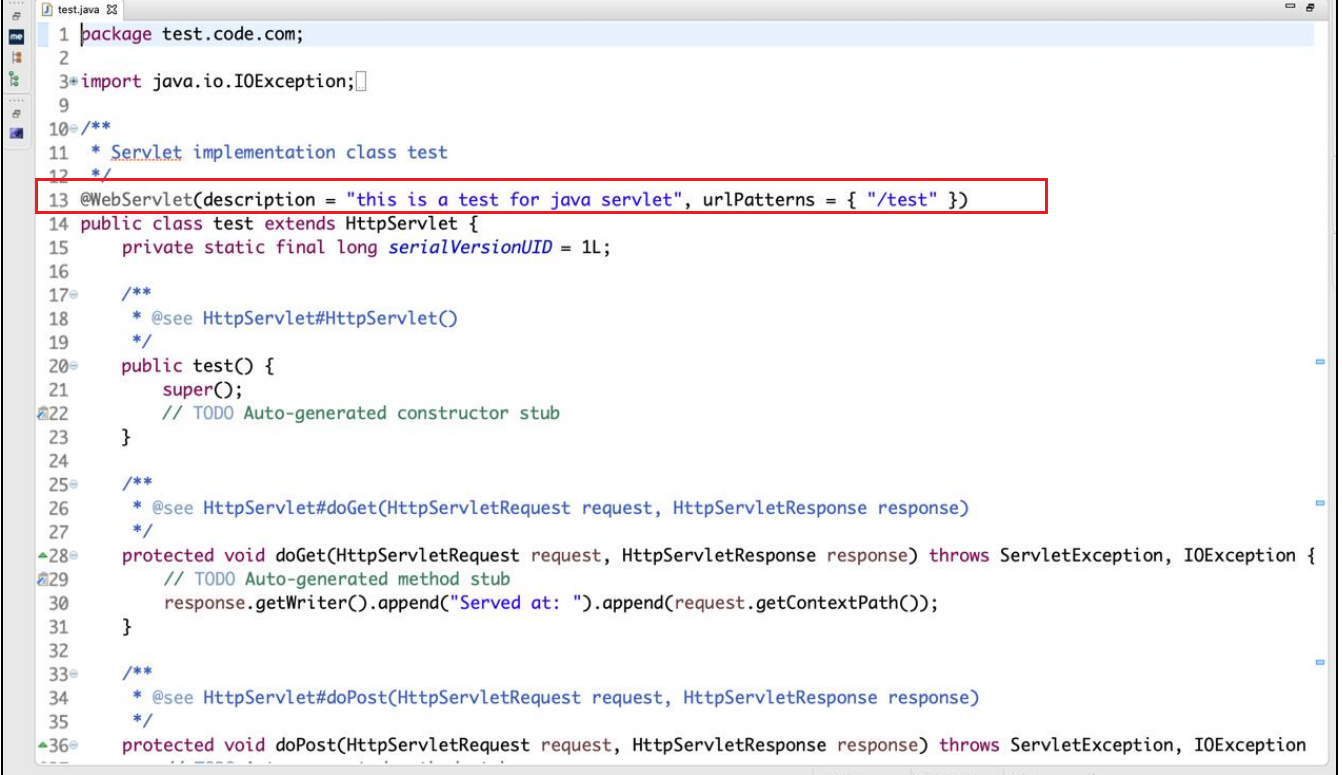The image size is (1342, 775).
Task: Click the override indicator on line 28
Action: [42, 555]
